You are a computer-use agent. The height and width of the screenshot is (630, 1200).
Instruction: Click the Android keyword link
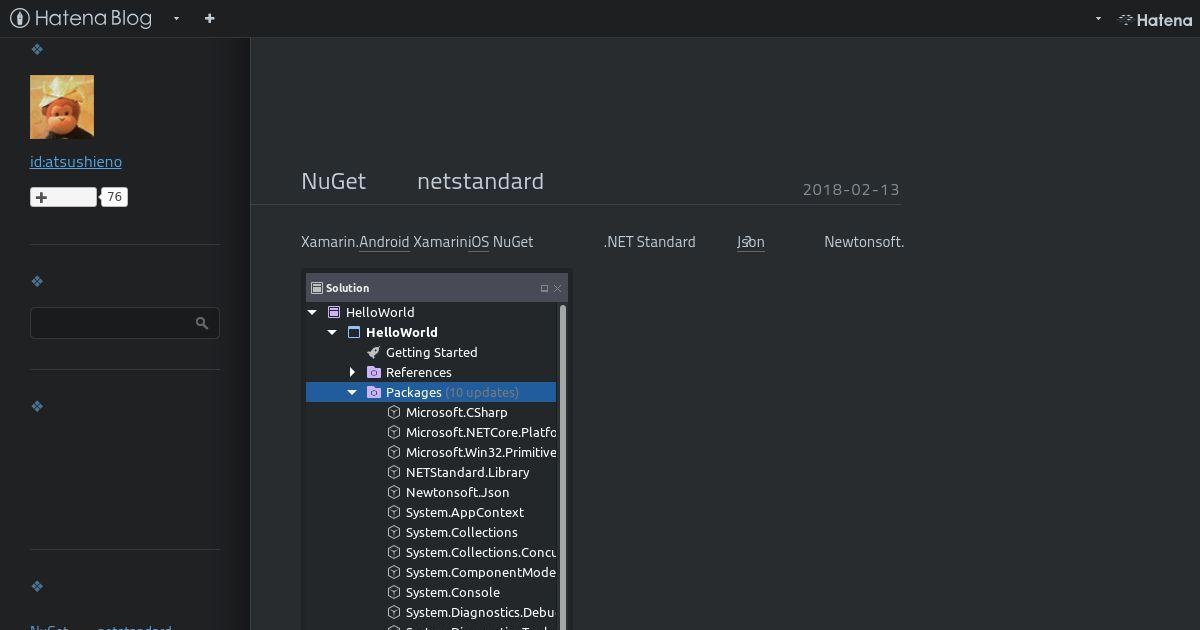(384, 242)
